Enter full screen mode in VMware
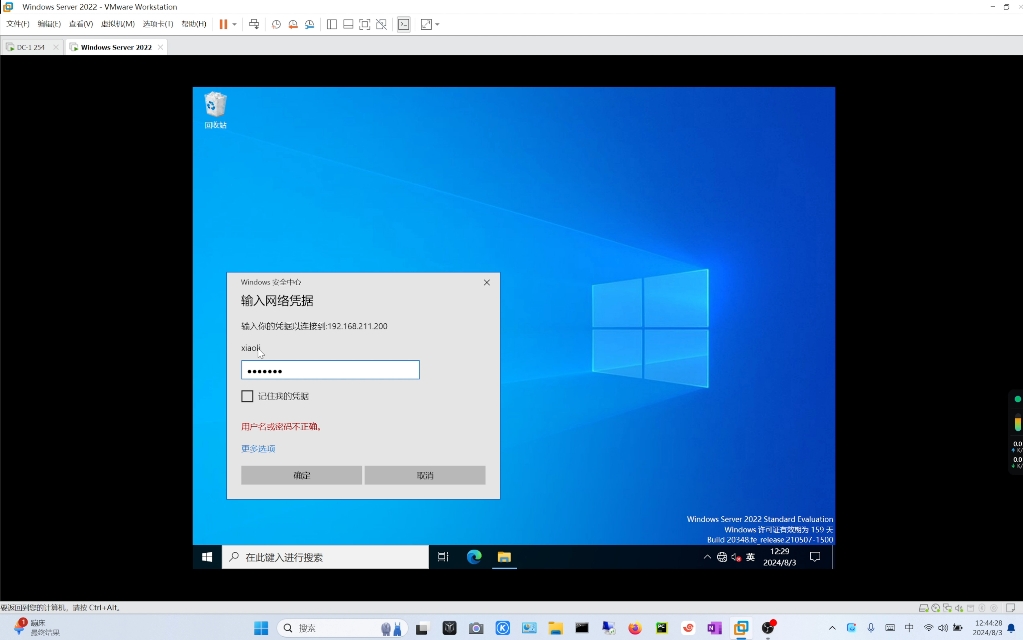1023x640 pixels. pyautogui.click(x=365, y=24)
